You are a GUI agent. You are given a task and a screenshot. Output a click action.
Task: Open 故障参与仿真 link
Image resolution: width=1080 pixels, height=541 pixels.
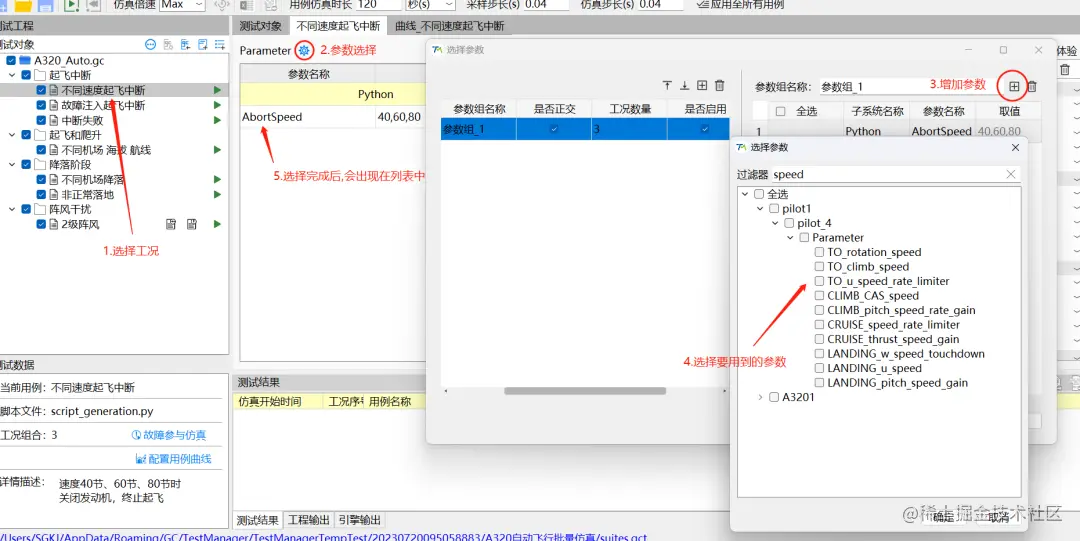[x=169, y=435]
